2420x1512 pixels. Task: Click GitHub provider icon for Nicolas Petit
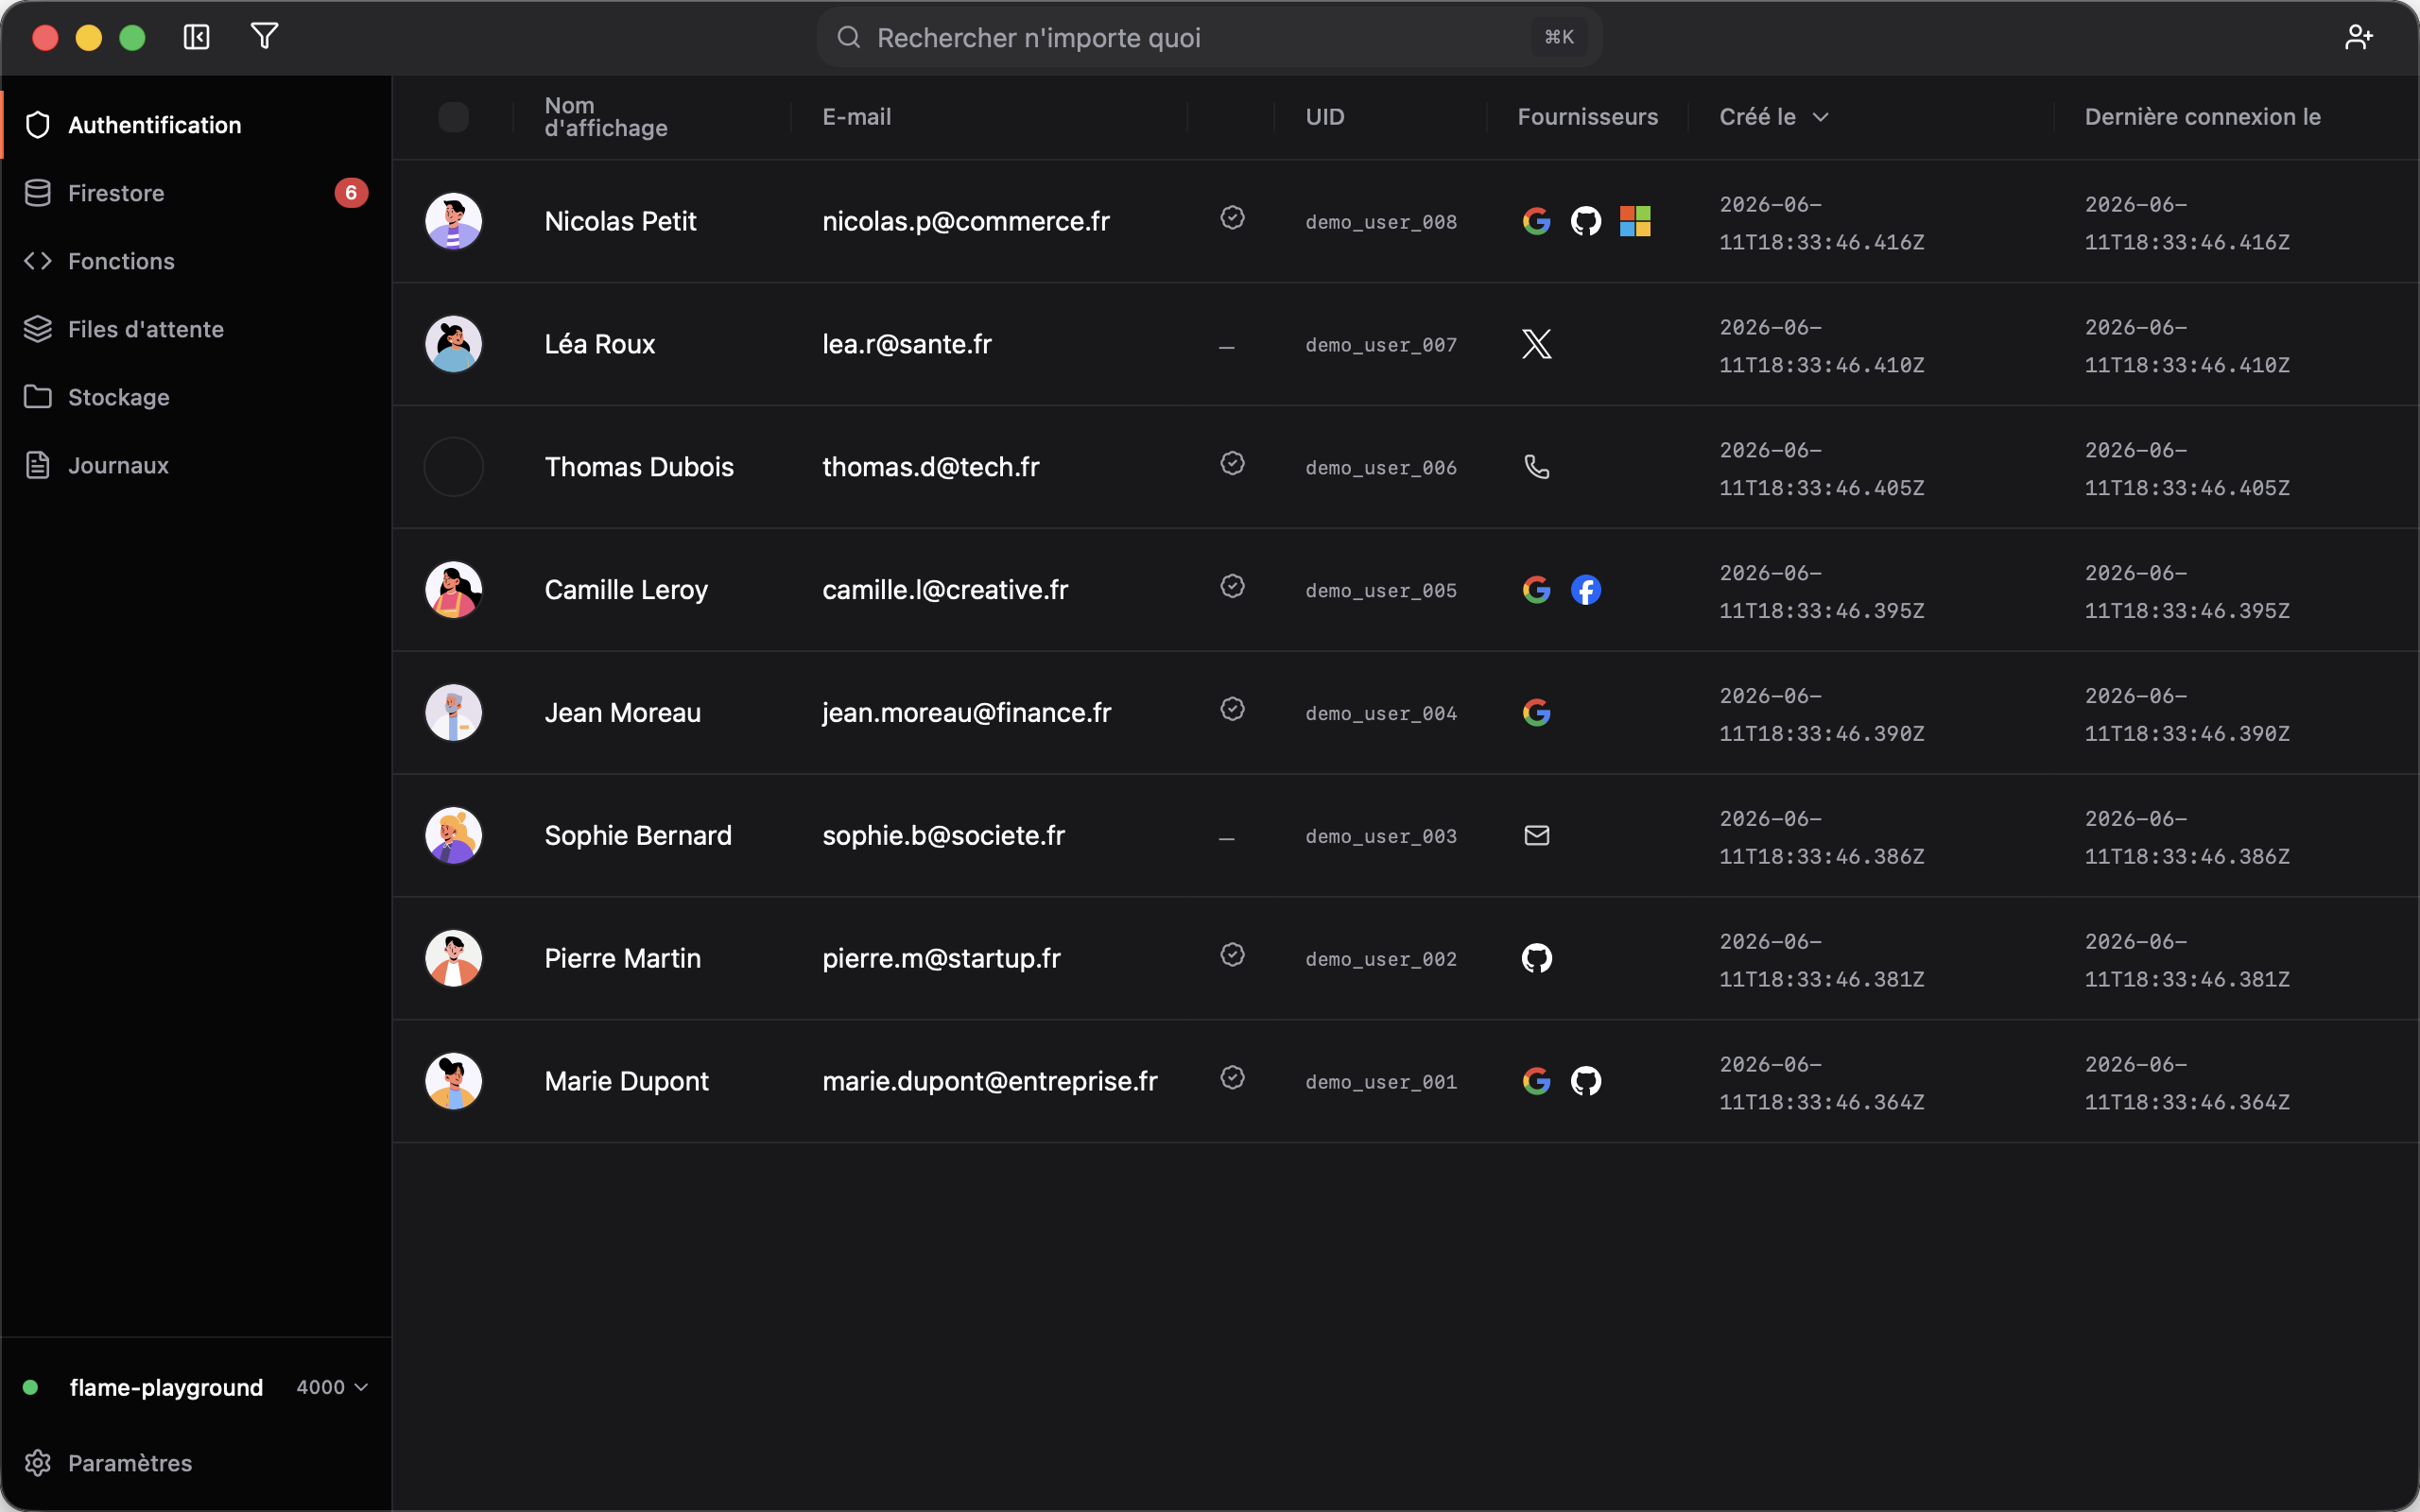(x=1586, y=221)
